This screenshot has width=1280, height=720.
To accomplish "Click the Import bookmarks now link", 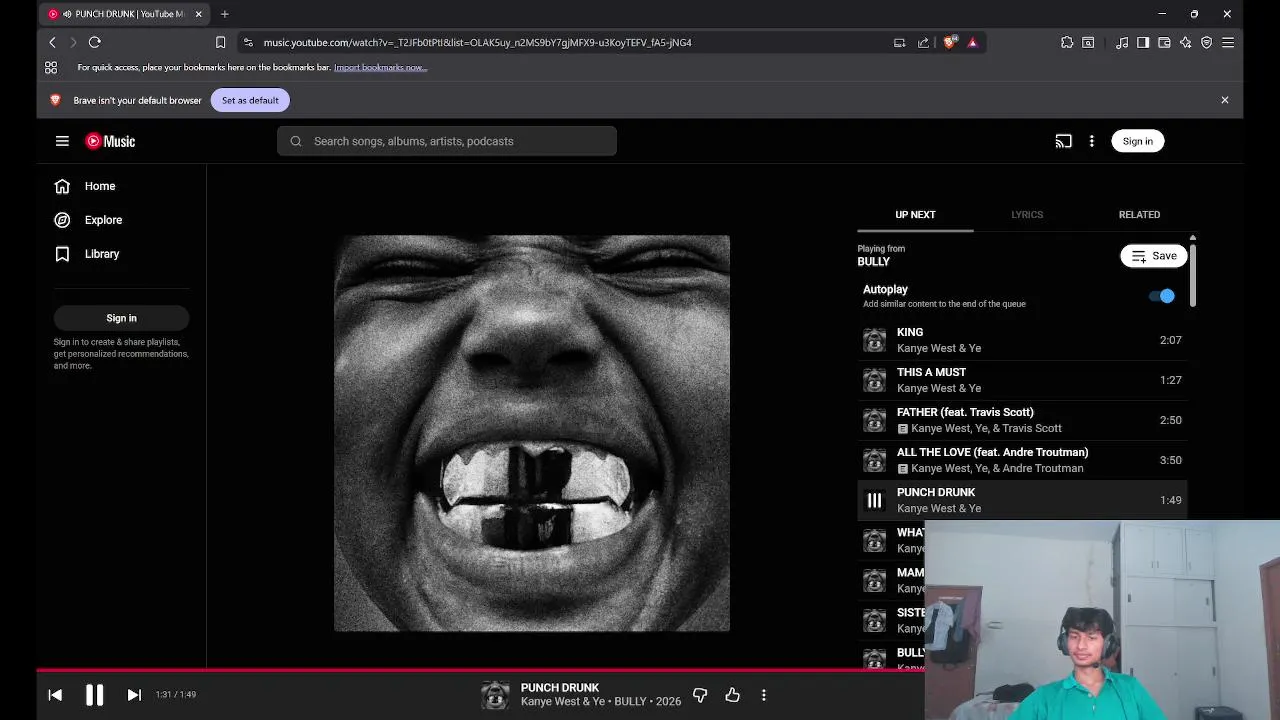I will [x=380, y=67].
